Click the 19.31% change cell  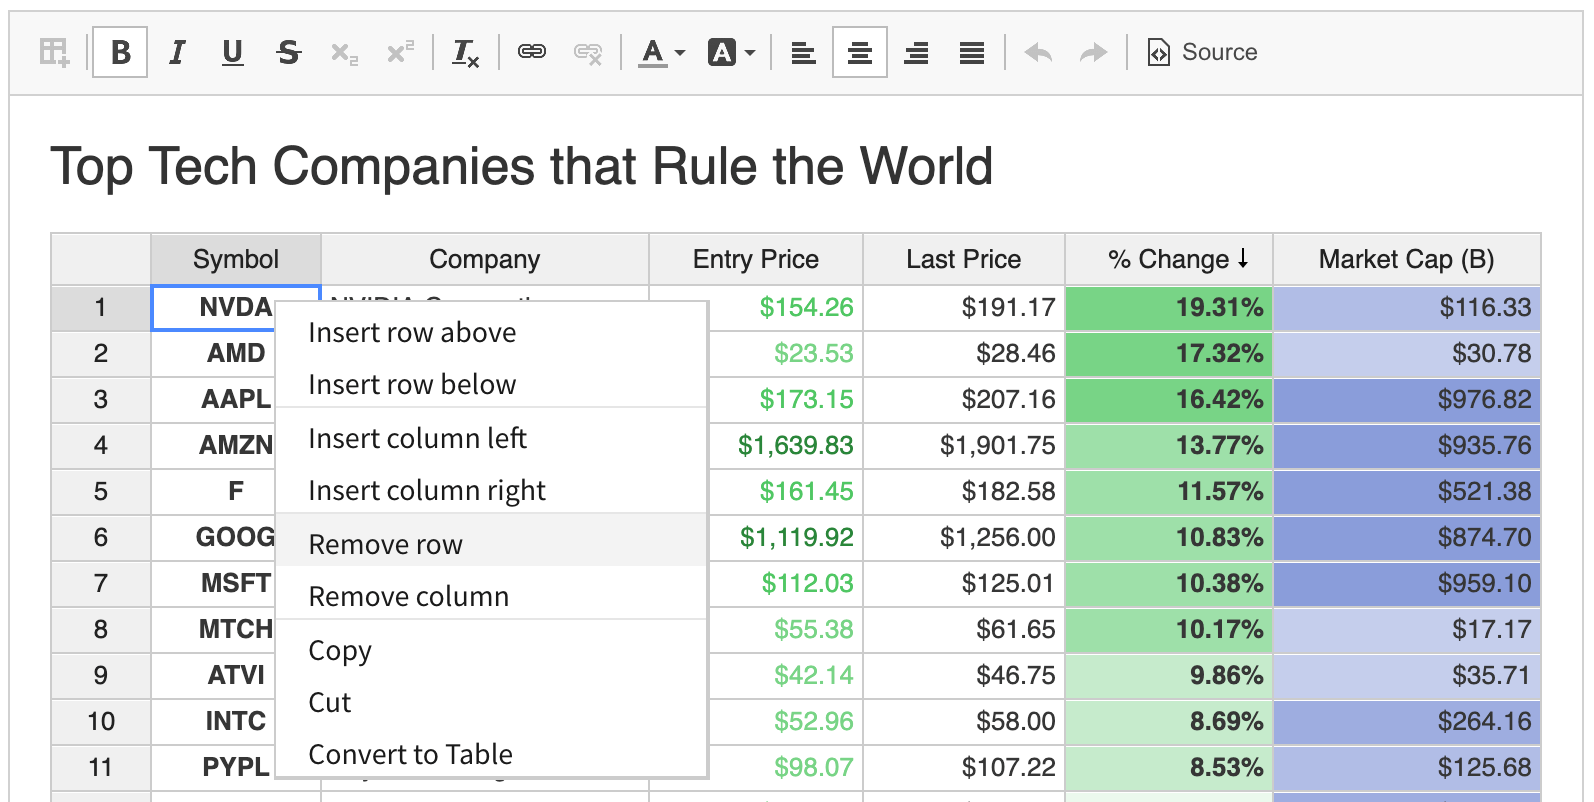(x=1169, y=307)
